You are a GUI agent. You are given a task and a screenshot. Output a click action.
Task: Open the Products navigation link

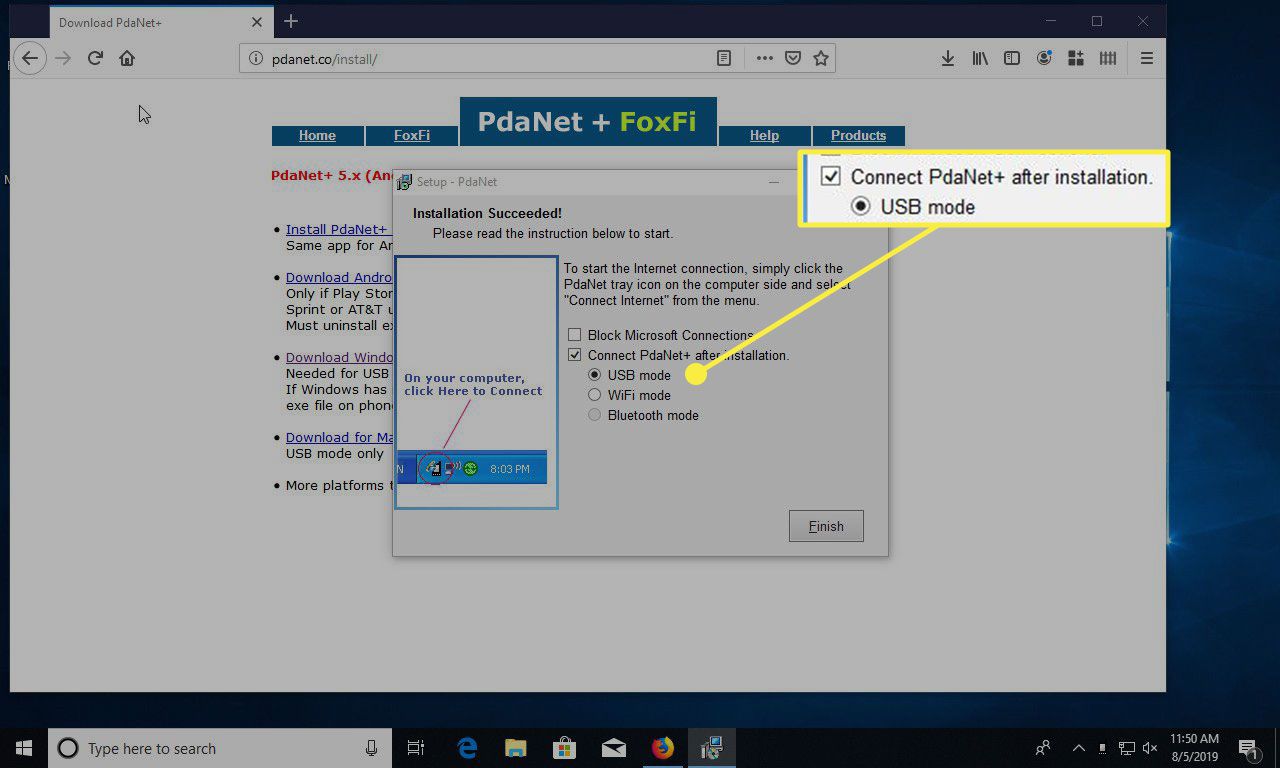(858, 136)
